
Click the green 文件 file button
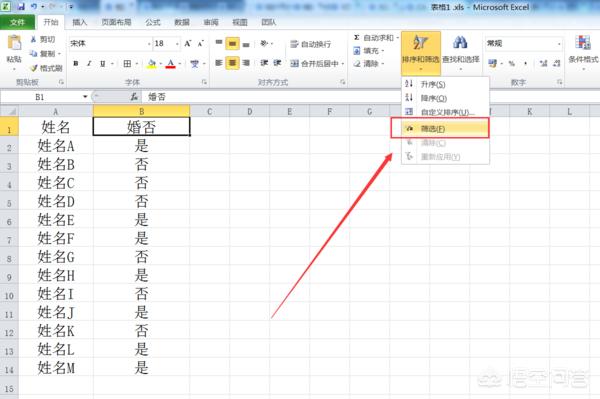click(x=17, y=22)
